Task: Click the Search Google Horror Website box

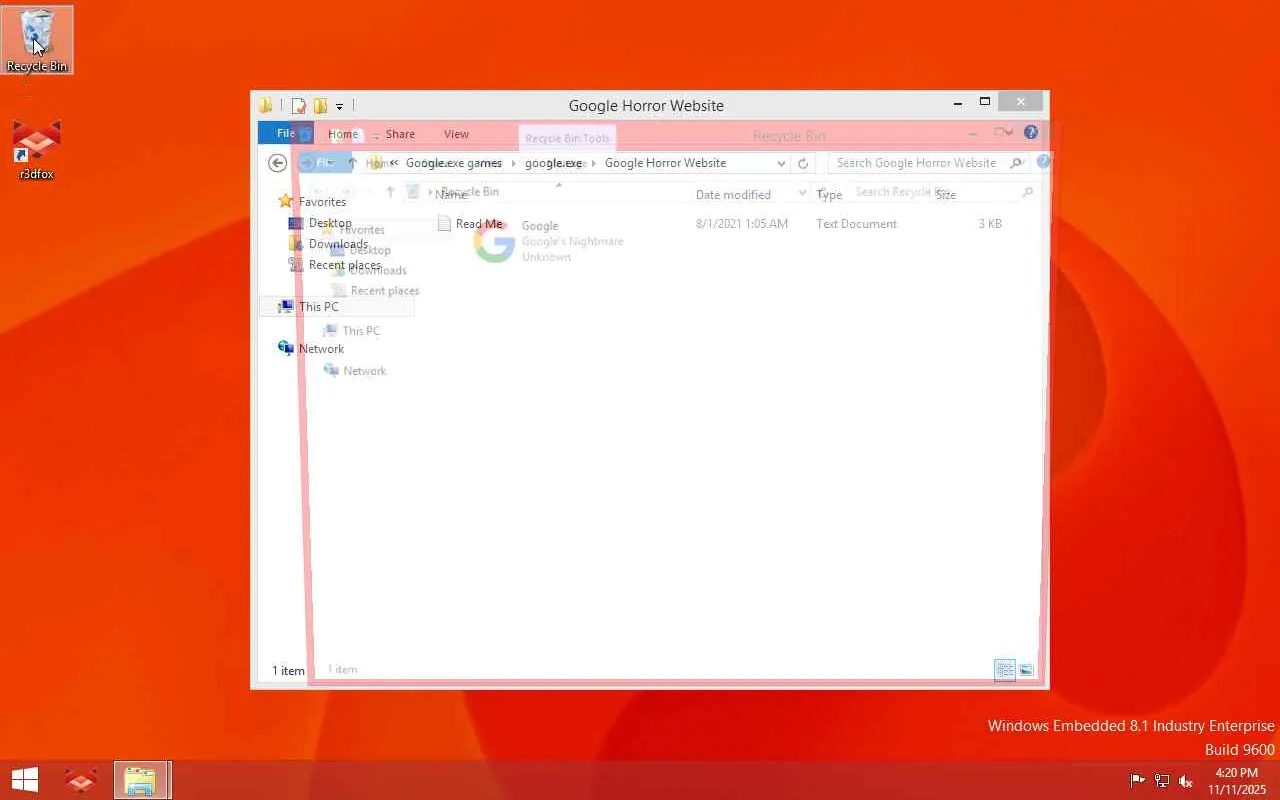Action: click(927, 163)
